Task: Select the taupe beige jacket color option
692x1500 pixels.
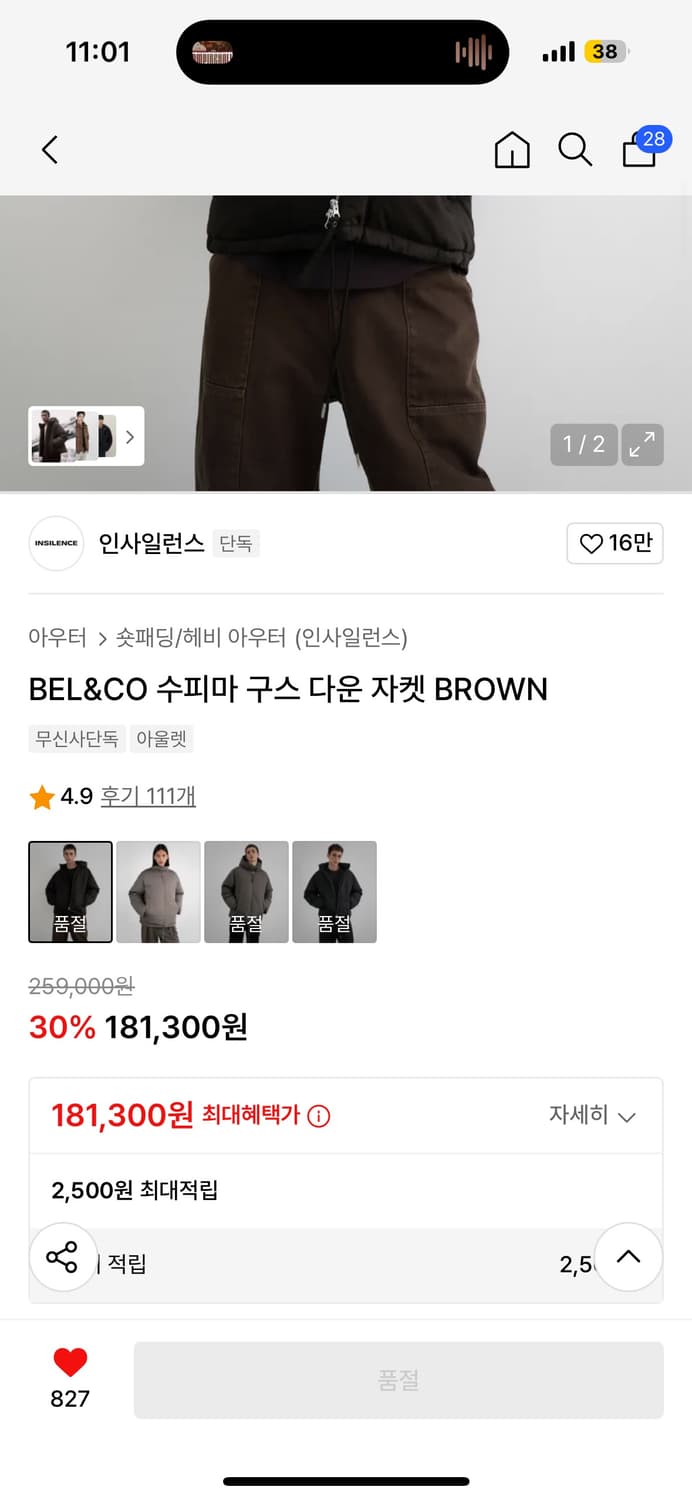Action: (158, 892)
